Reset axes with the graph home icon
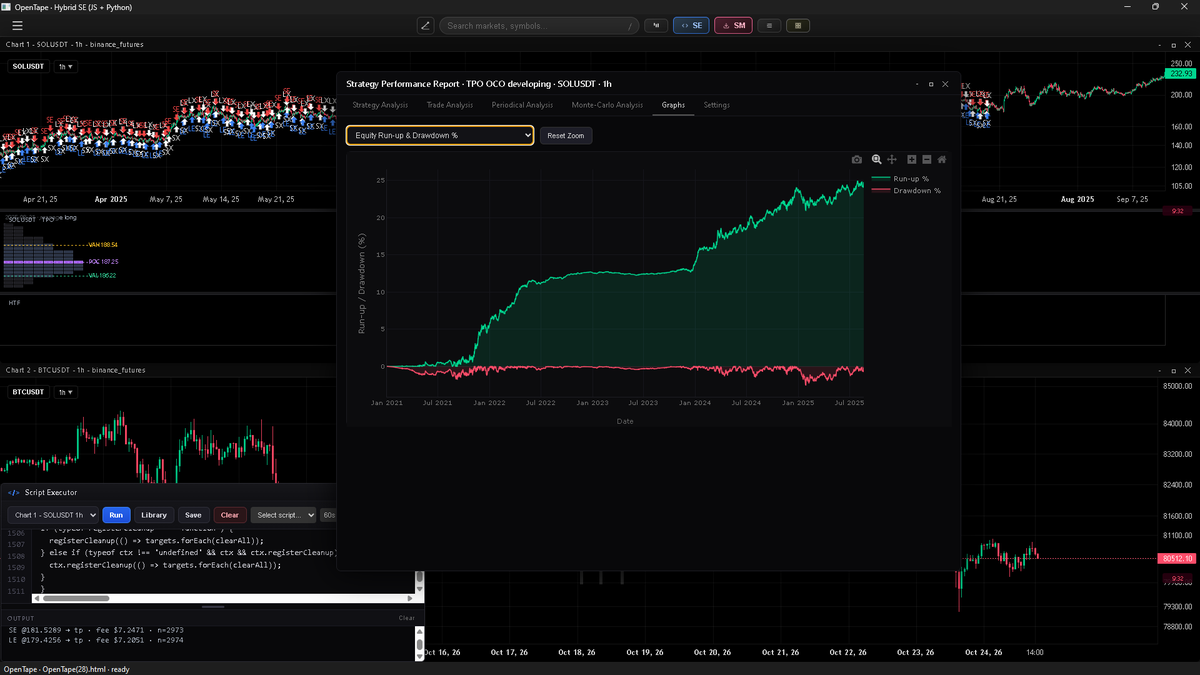Image resolution: width=1200 pixels, height=675 pixels. click(x=942, y=159)
